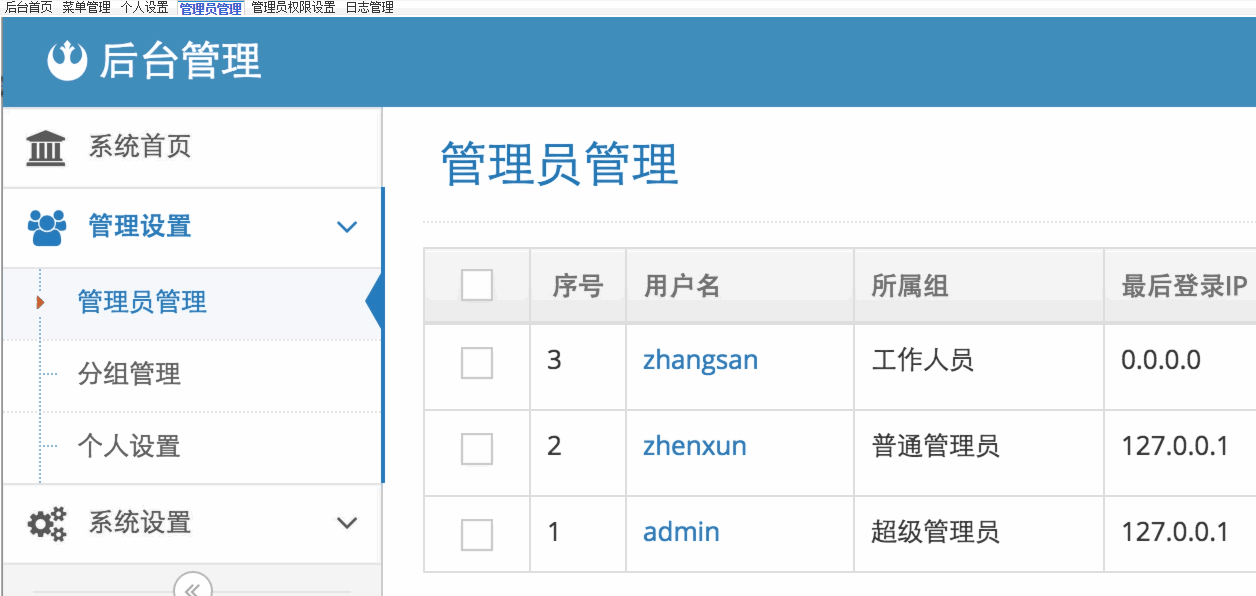Image resolution: width=1256 pixels, height=596 pixels.
Task: Open the zhangsan user link
Action: [x=700, y=361]
